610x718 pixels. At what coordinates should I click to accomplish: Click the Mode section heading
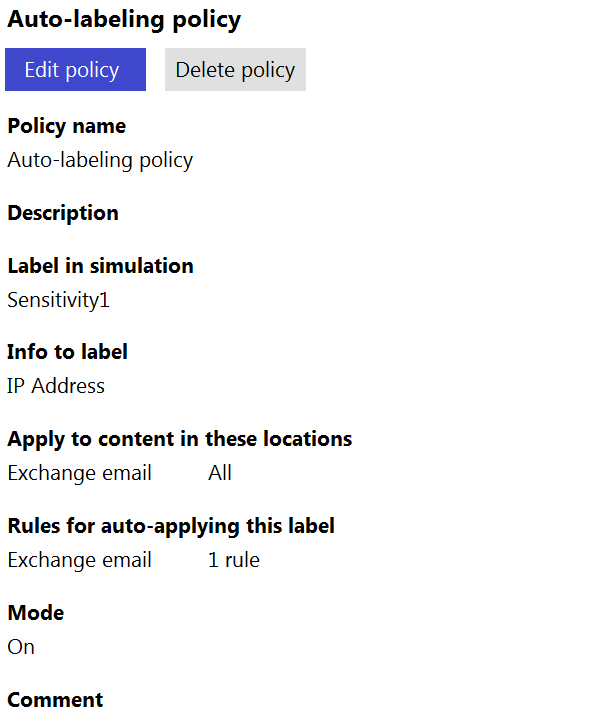[x=36, y=613]
